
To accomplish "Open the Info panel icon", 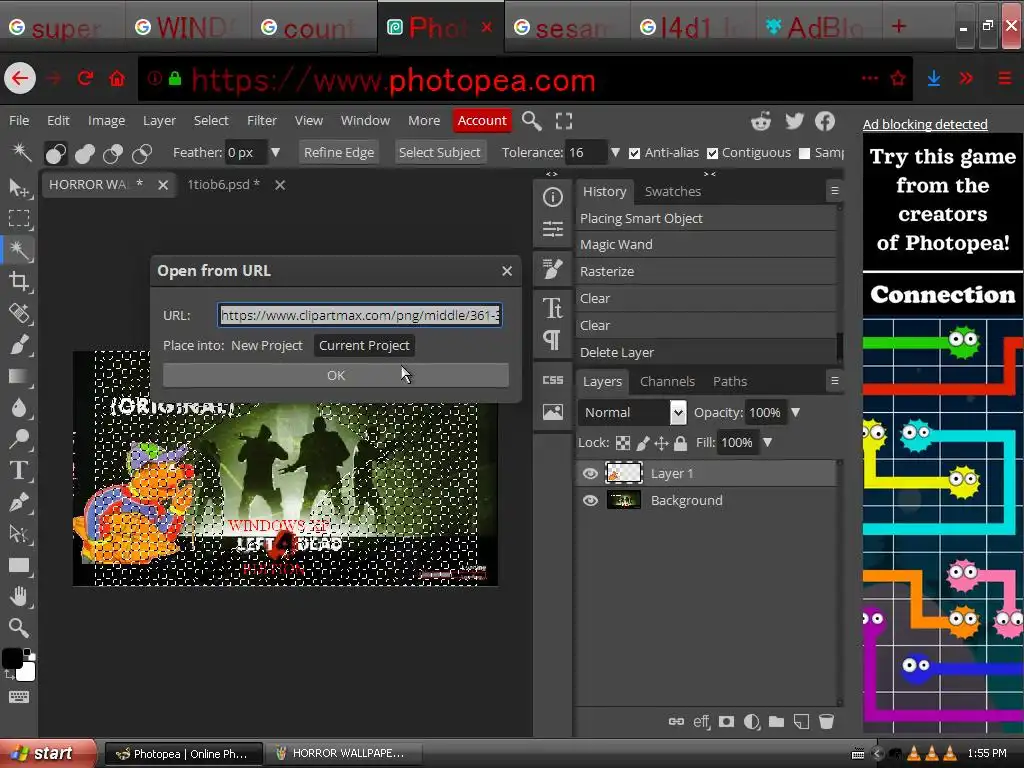I will tap(552, 197).
